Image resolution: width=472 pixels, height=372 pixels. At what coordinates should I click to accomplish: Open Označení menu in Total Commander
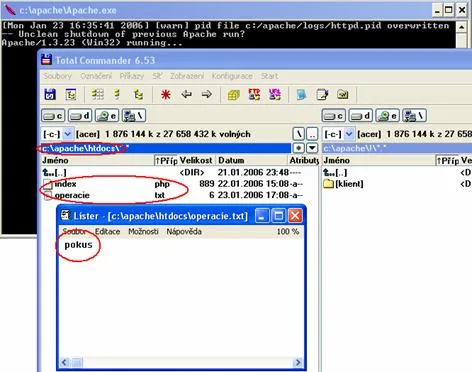96,76
